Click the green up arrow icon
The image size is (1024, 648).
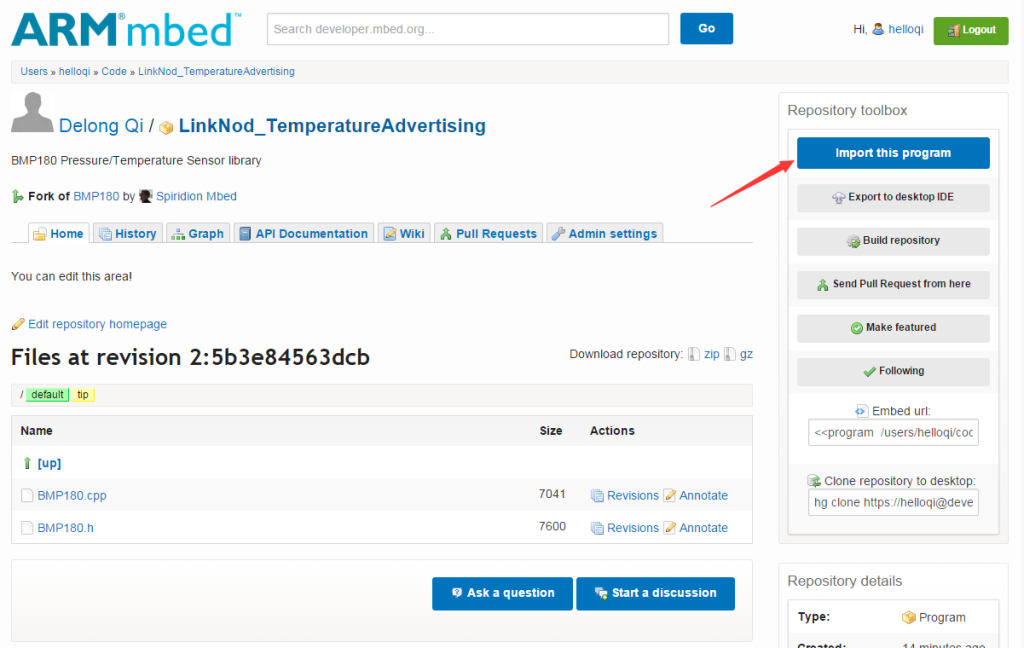pos(27,463)
